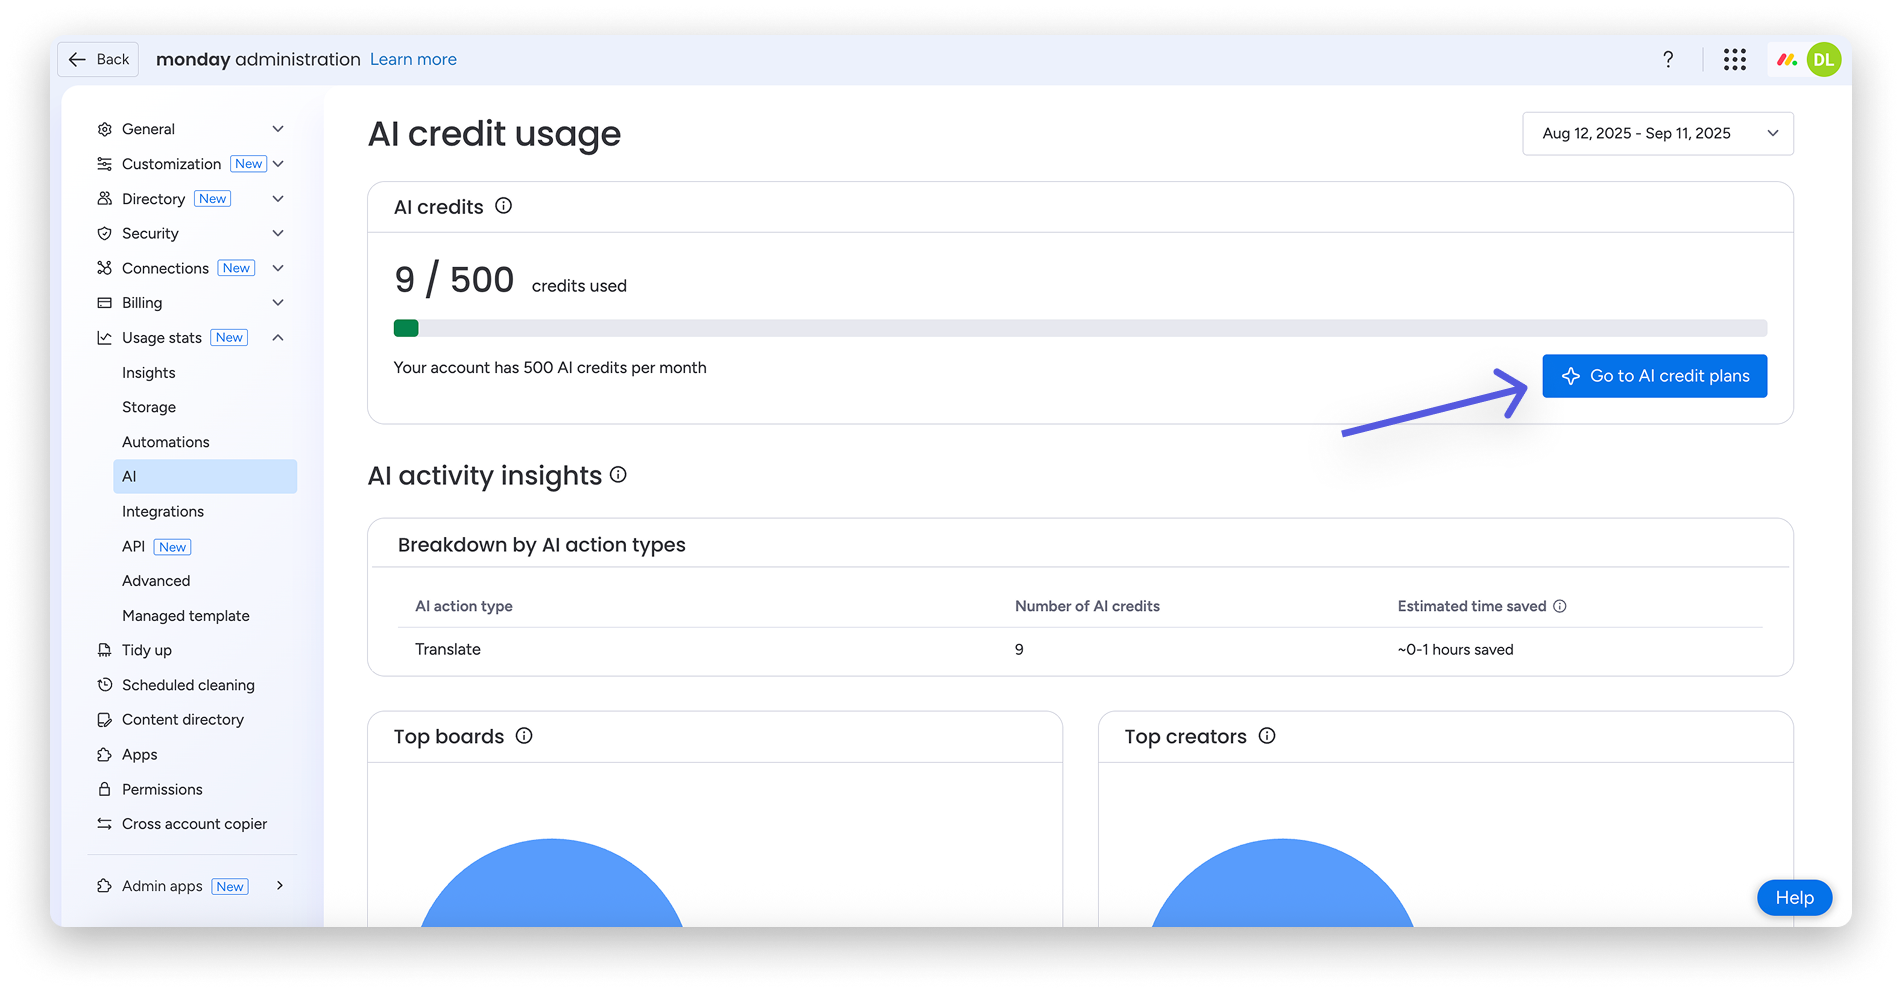Open the DL user avatar menu
1902x992 pixels.
(1824, 60)
